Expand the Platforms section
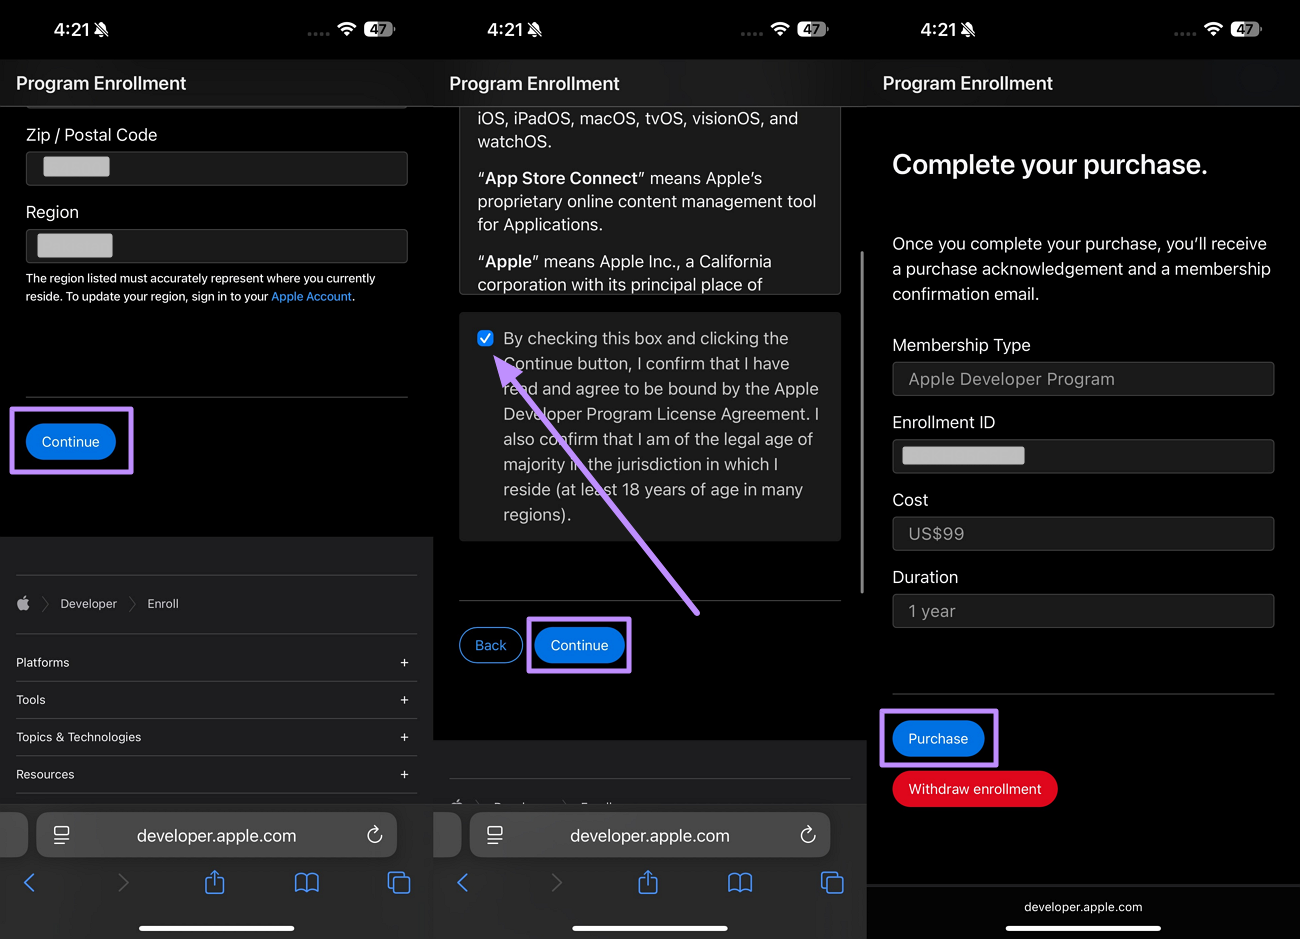 [x=216, y=662]
